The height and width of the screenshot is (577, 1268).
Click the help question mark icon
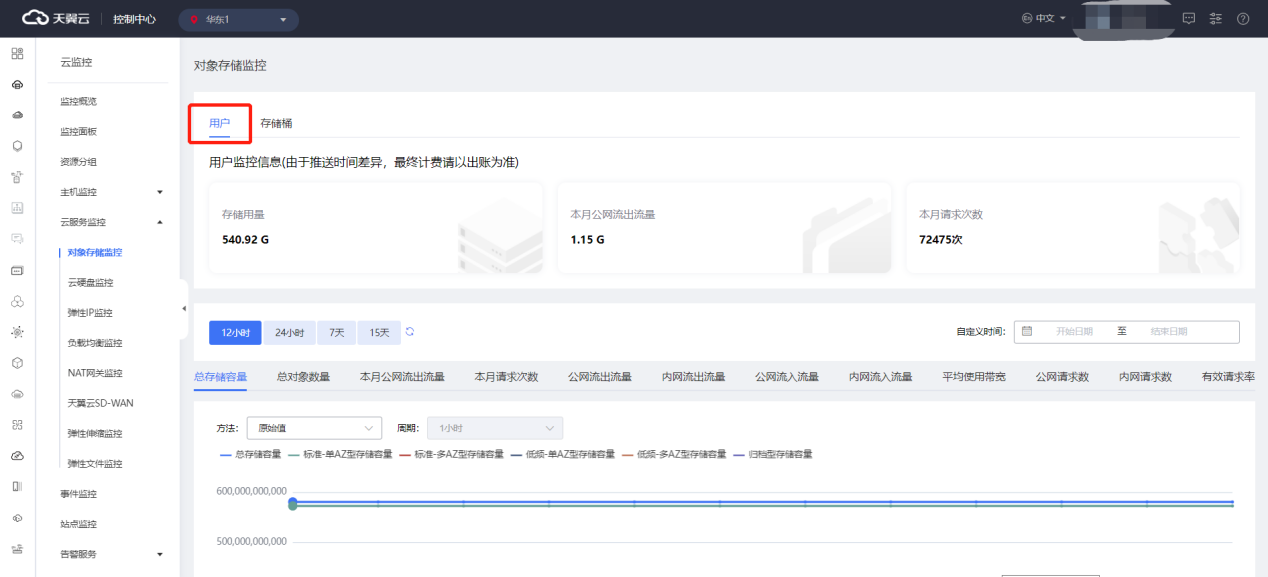tap(1243, 18)
